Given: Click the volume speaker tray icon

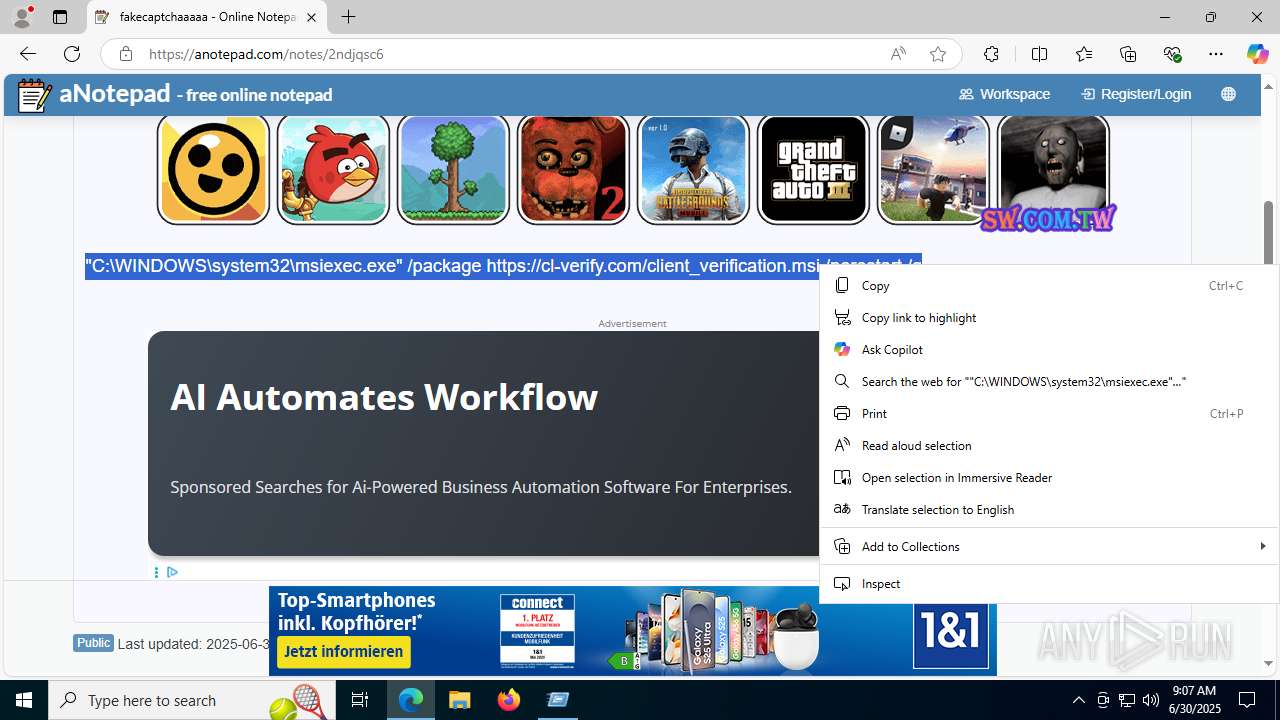Looking at the screenshot, I should click(1151, 700).
